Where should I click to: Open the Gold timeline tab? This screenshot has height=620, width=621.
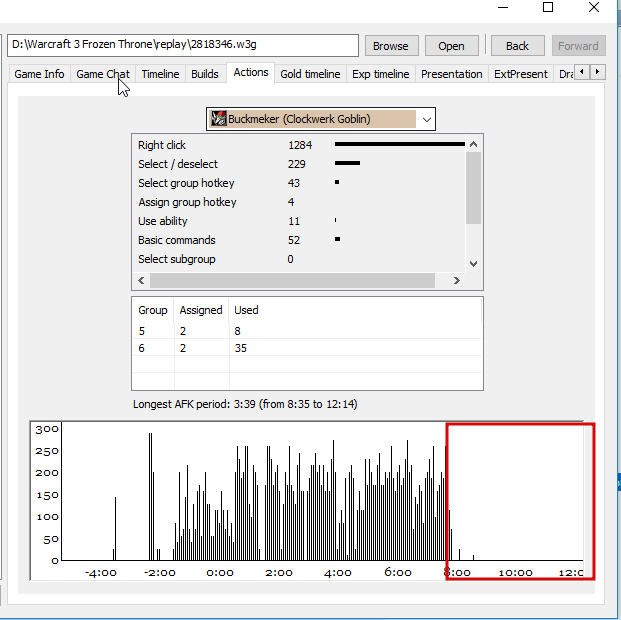310,74
